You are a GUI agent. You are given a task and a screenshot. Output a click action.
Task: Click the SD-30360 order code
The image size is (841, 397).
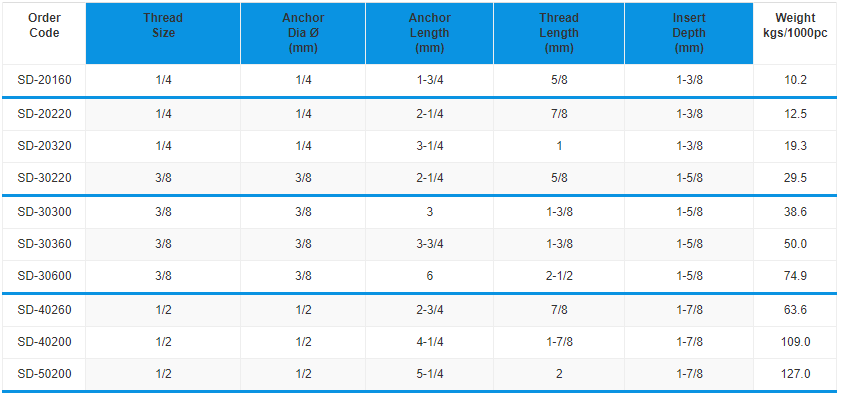(x=44, y=244)
